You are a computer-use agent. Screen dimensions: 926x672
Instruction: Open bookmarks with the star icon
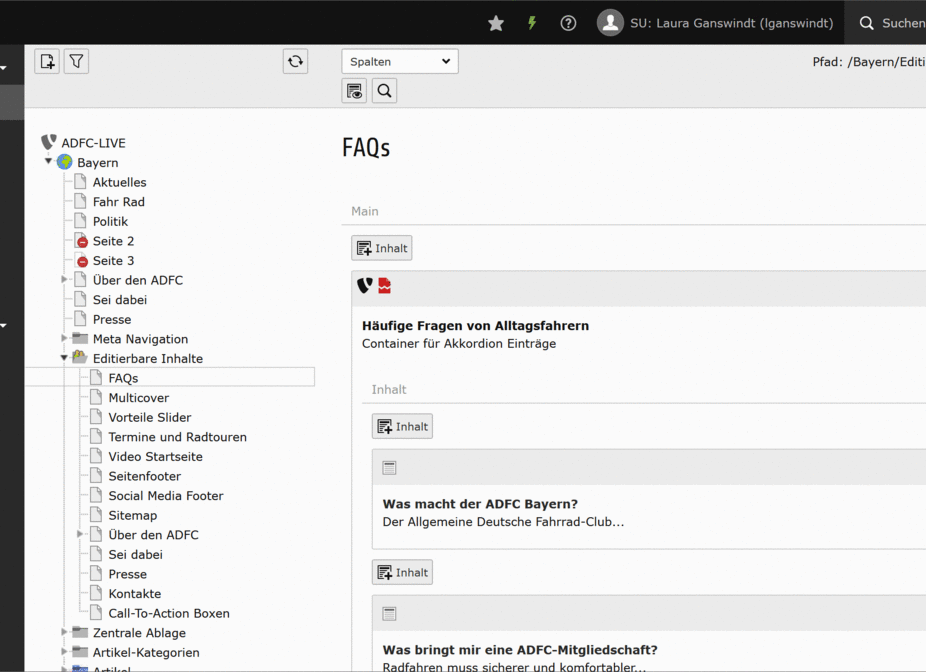[x=496, y=22]
